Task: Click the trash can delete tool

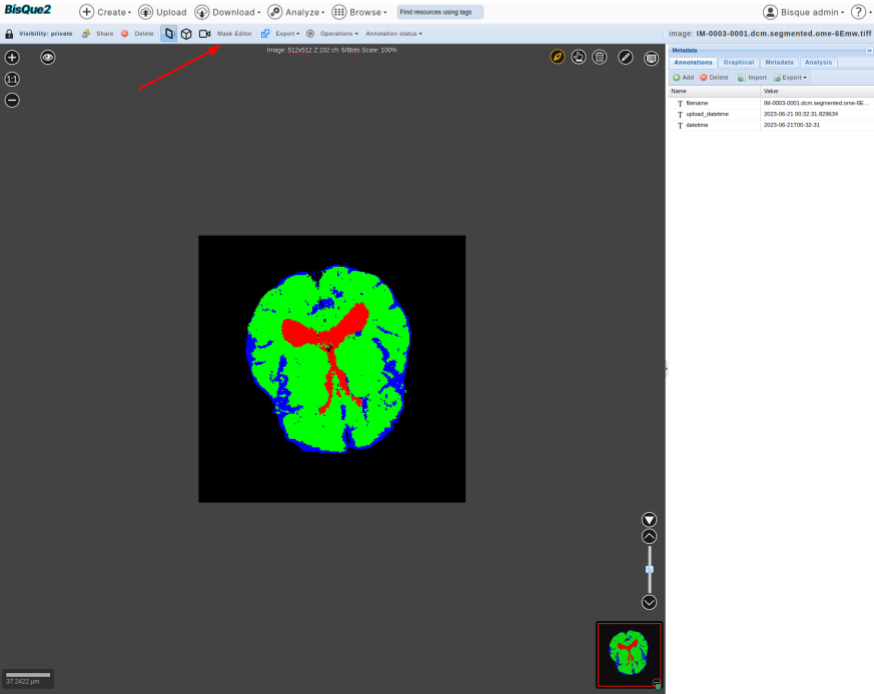Action: coord(599,57)
